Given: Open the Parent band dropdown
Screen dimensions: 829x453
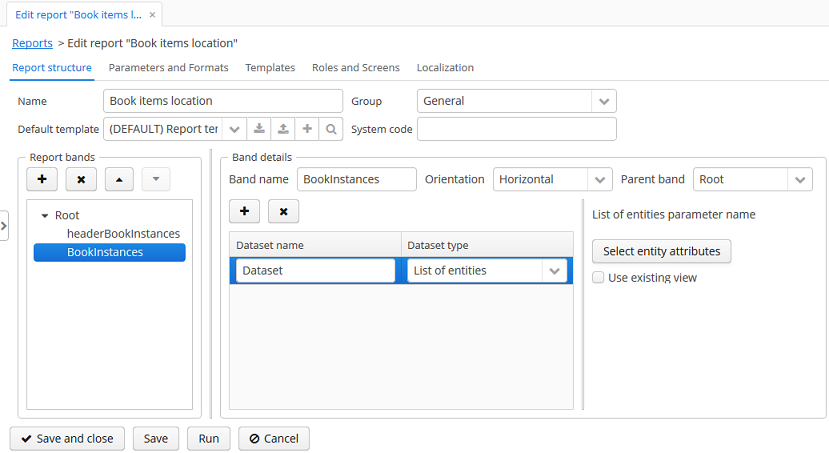Looking at the screenshot, I should (799, 179).
